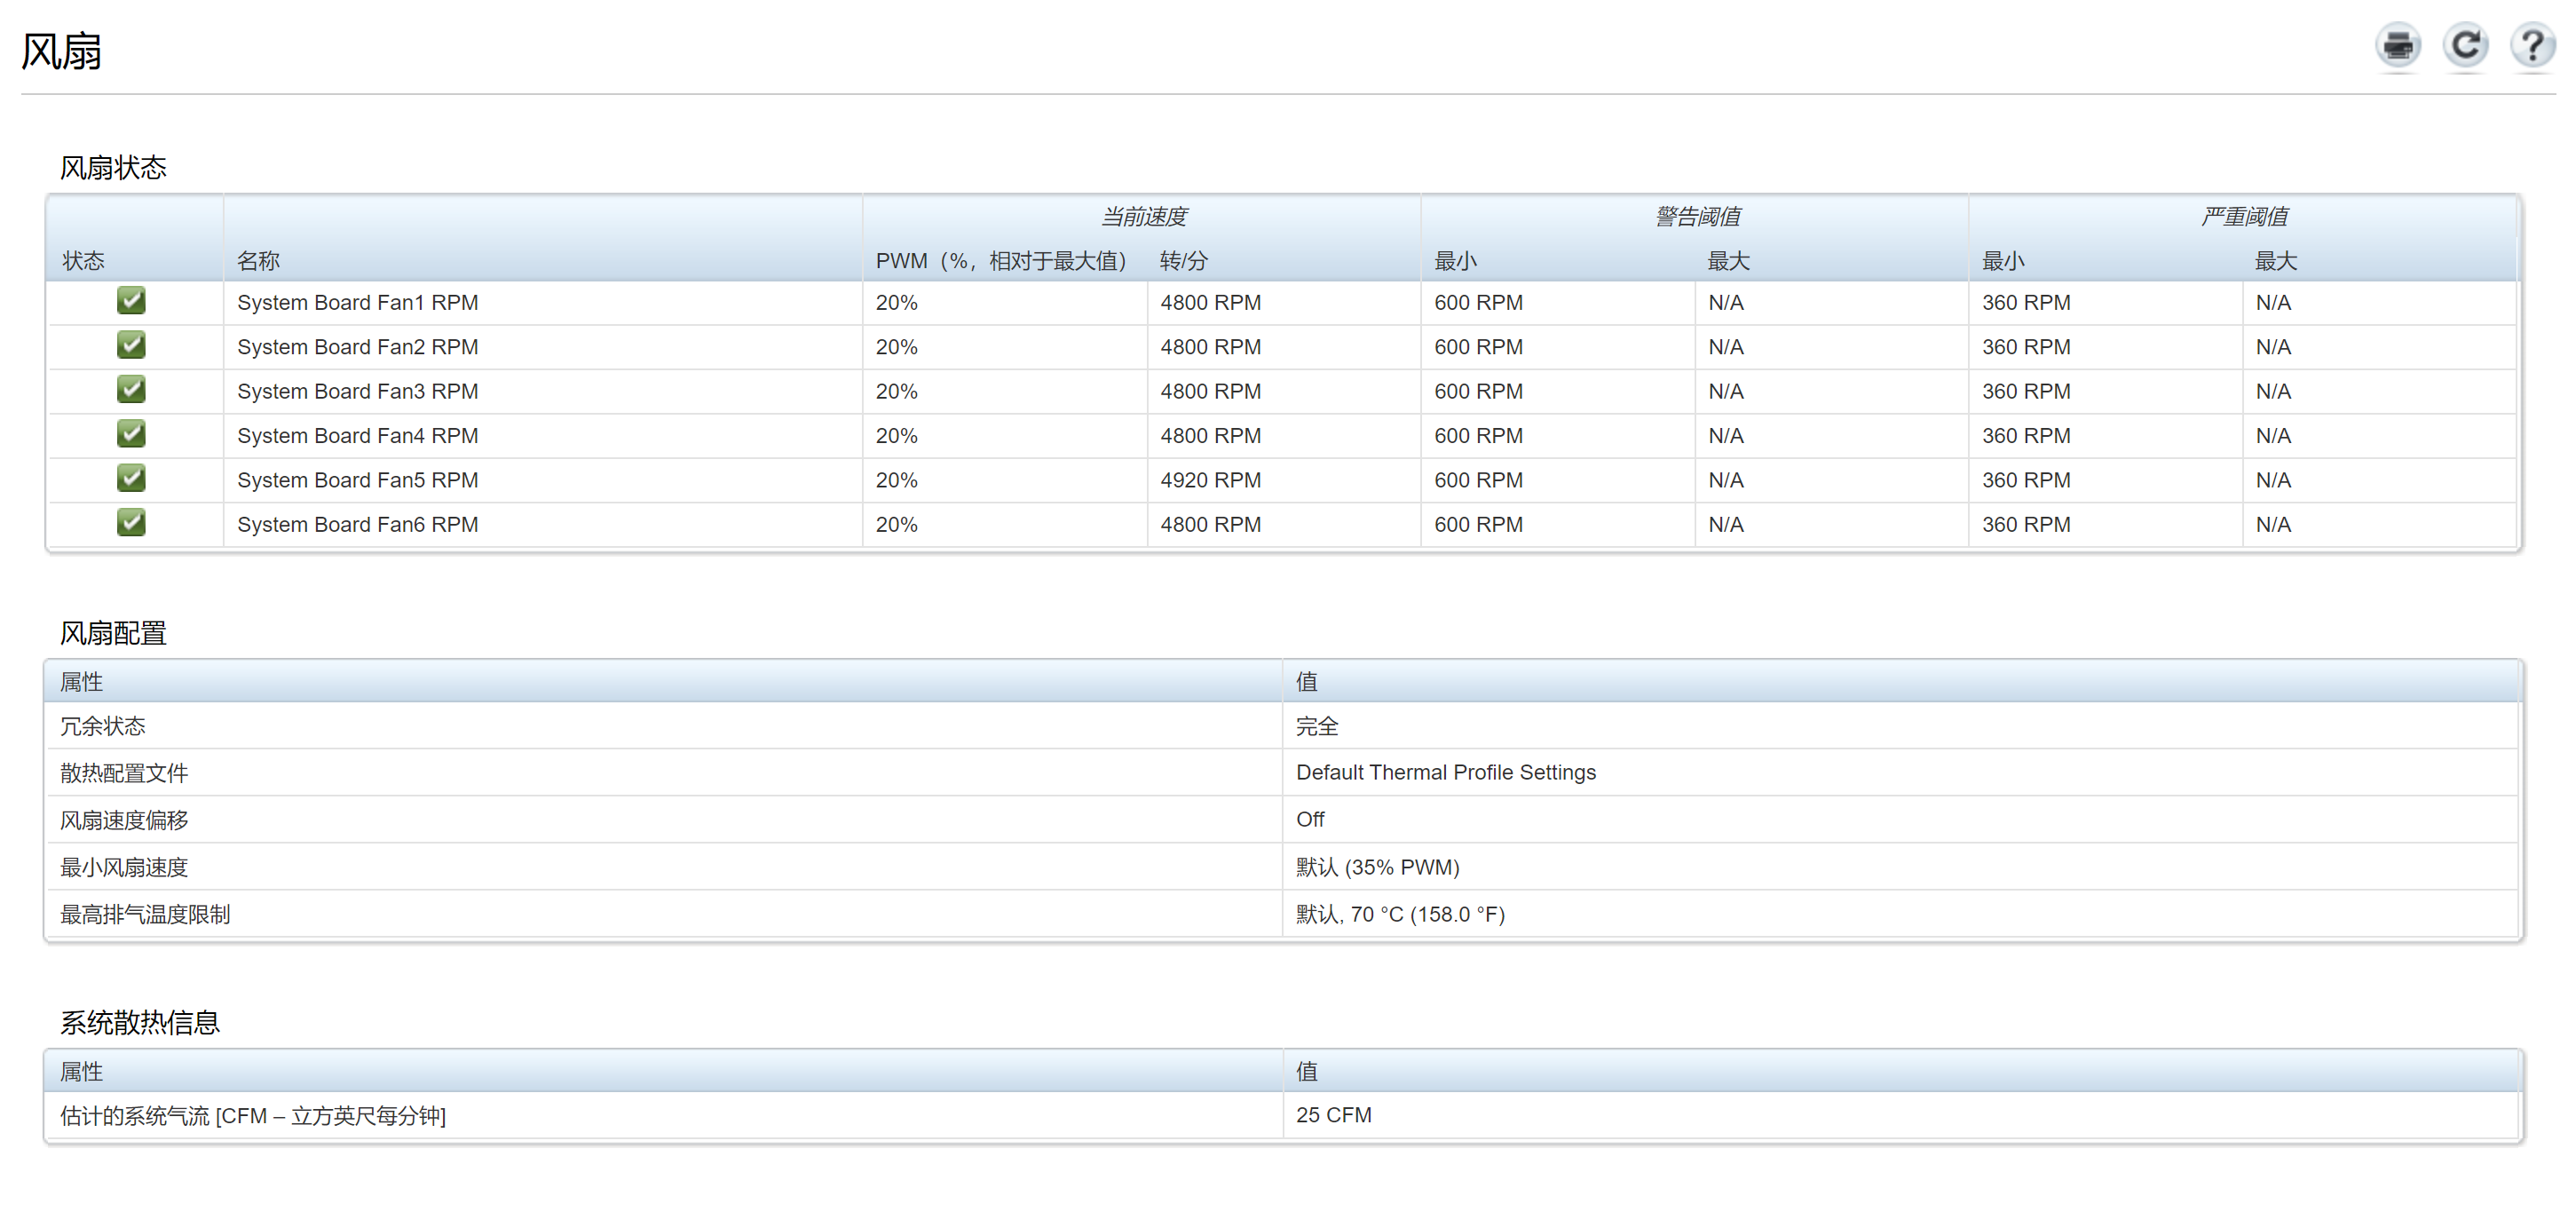Click Default Thermal Profile Settings value
The image size is (2576, 1212).
tap(1445, 773)
